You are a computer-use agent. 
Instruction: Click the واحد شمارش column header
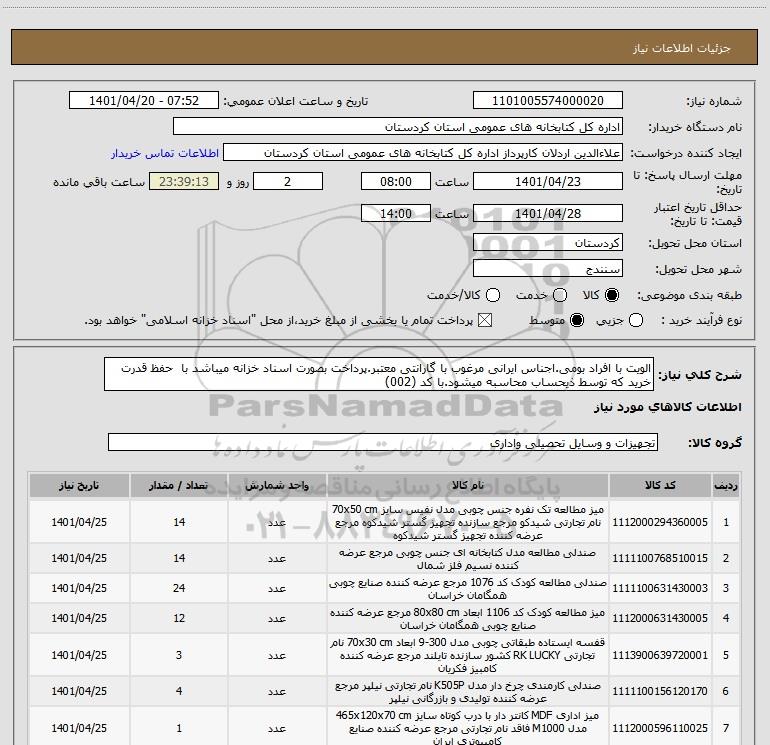click(277, 486)
